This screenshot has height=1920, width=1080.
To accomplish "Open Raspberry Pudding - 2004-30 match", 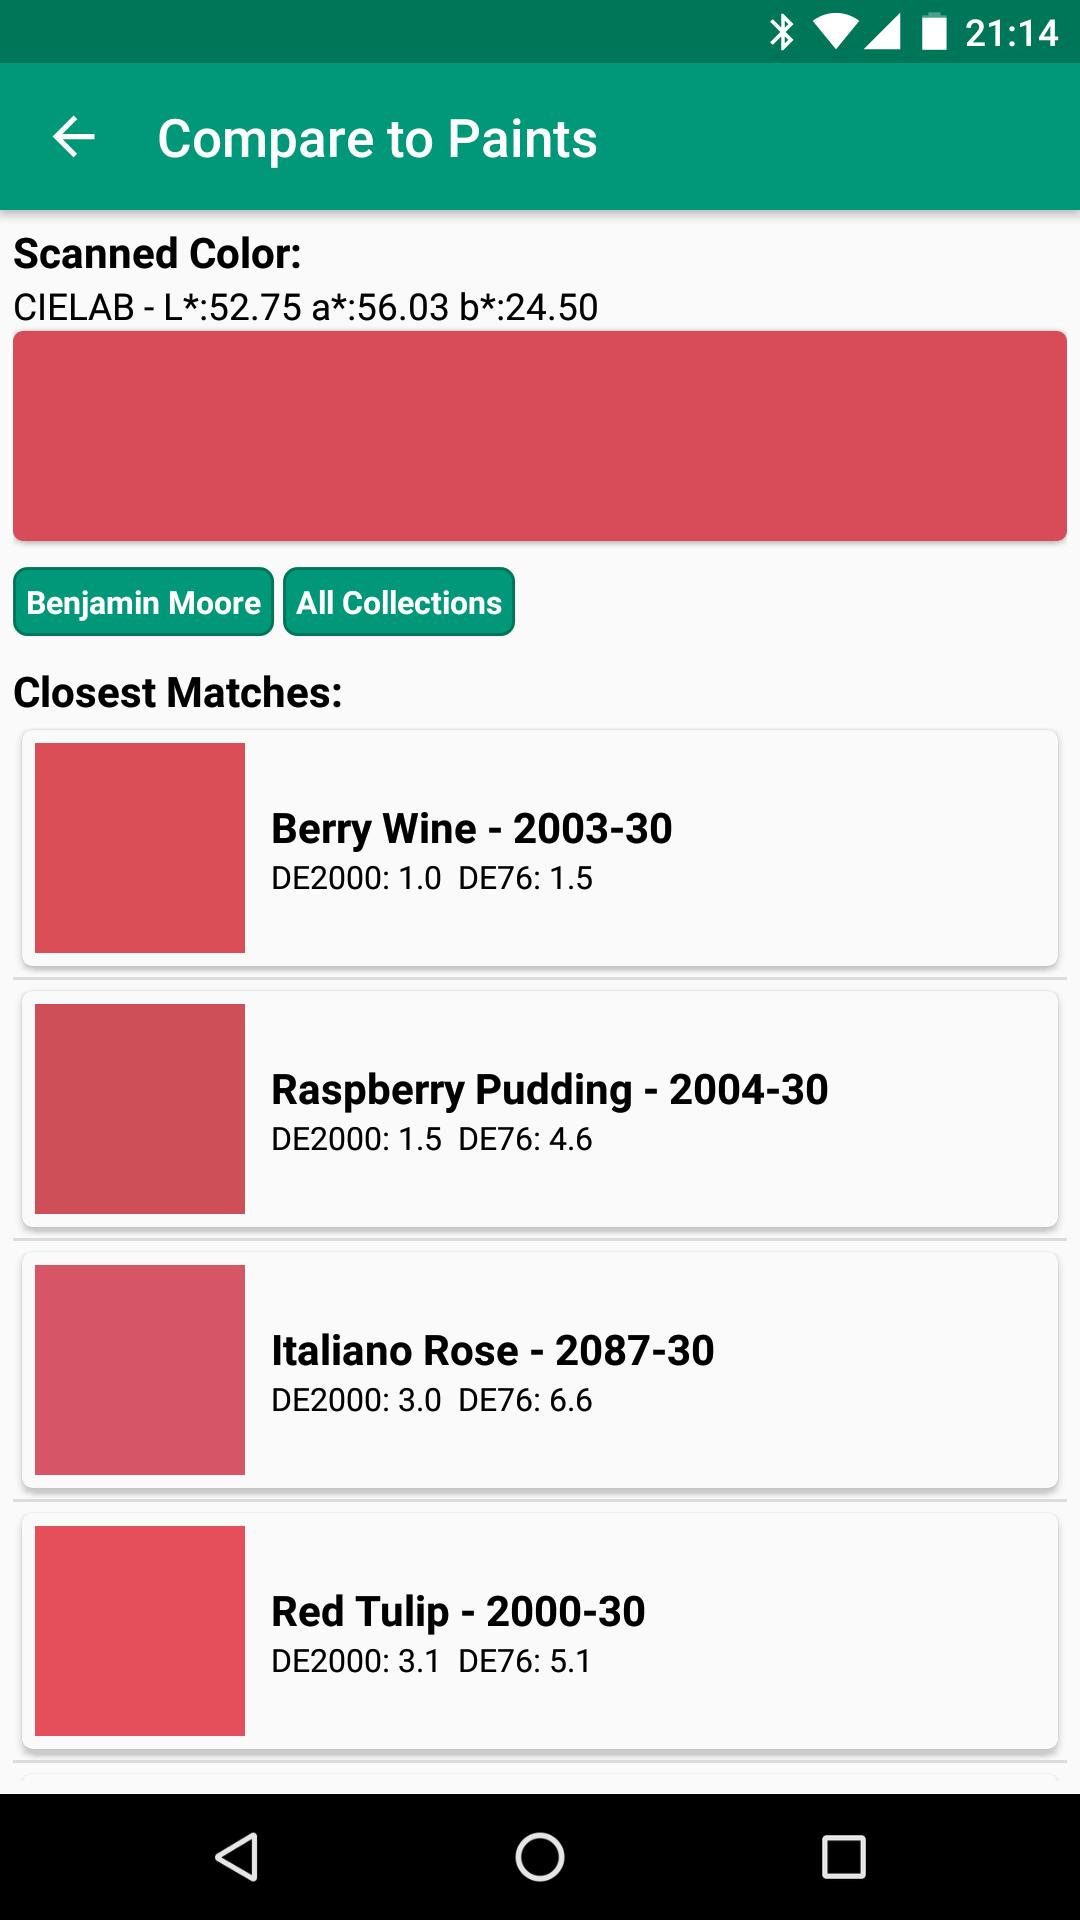I will 540,1109.
